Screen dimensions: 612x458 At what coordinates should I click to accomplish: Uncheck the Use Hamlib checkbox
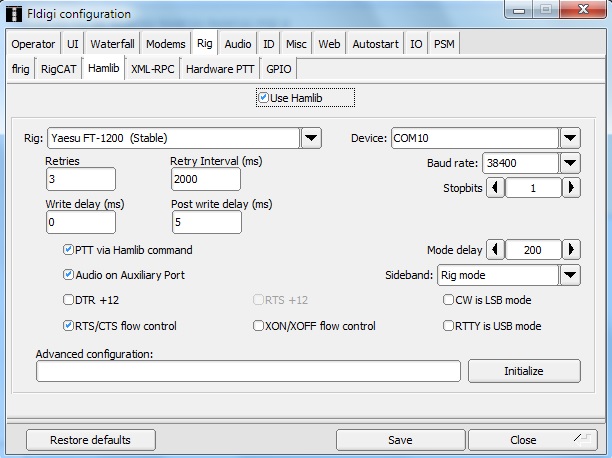263,98
